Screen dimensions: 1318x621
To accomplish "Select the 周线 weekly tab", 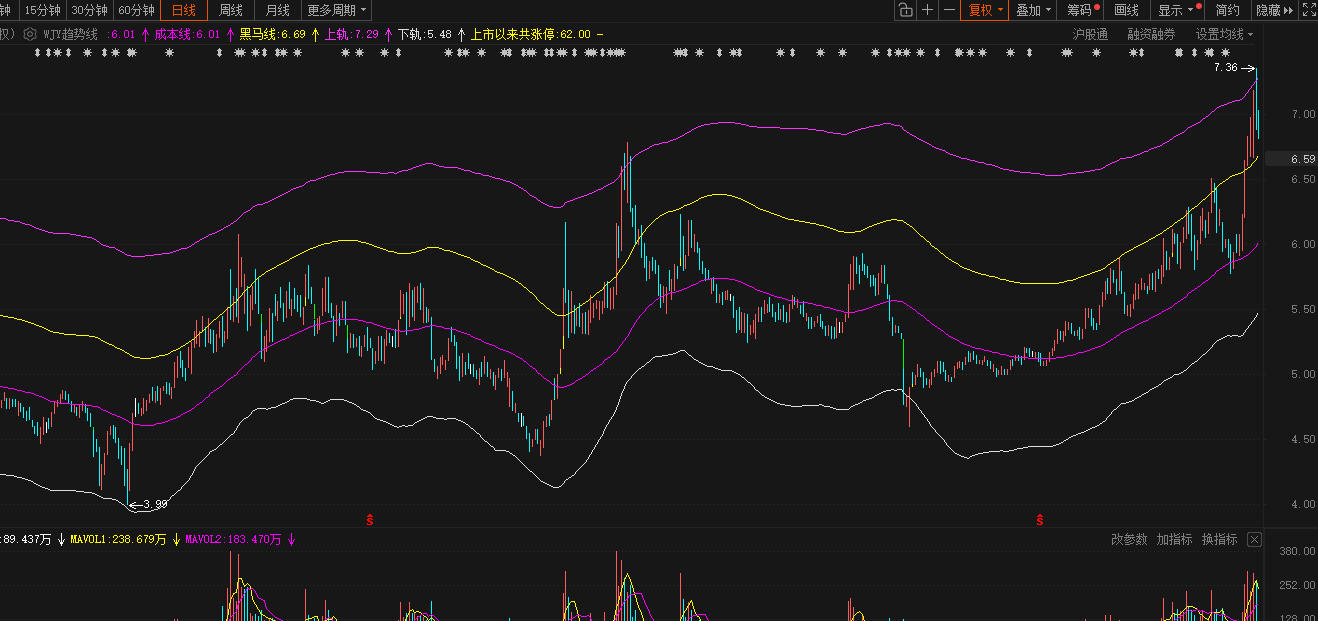I will coord(231,10).
